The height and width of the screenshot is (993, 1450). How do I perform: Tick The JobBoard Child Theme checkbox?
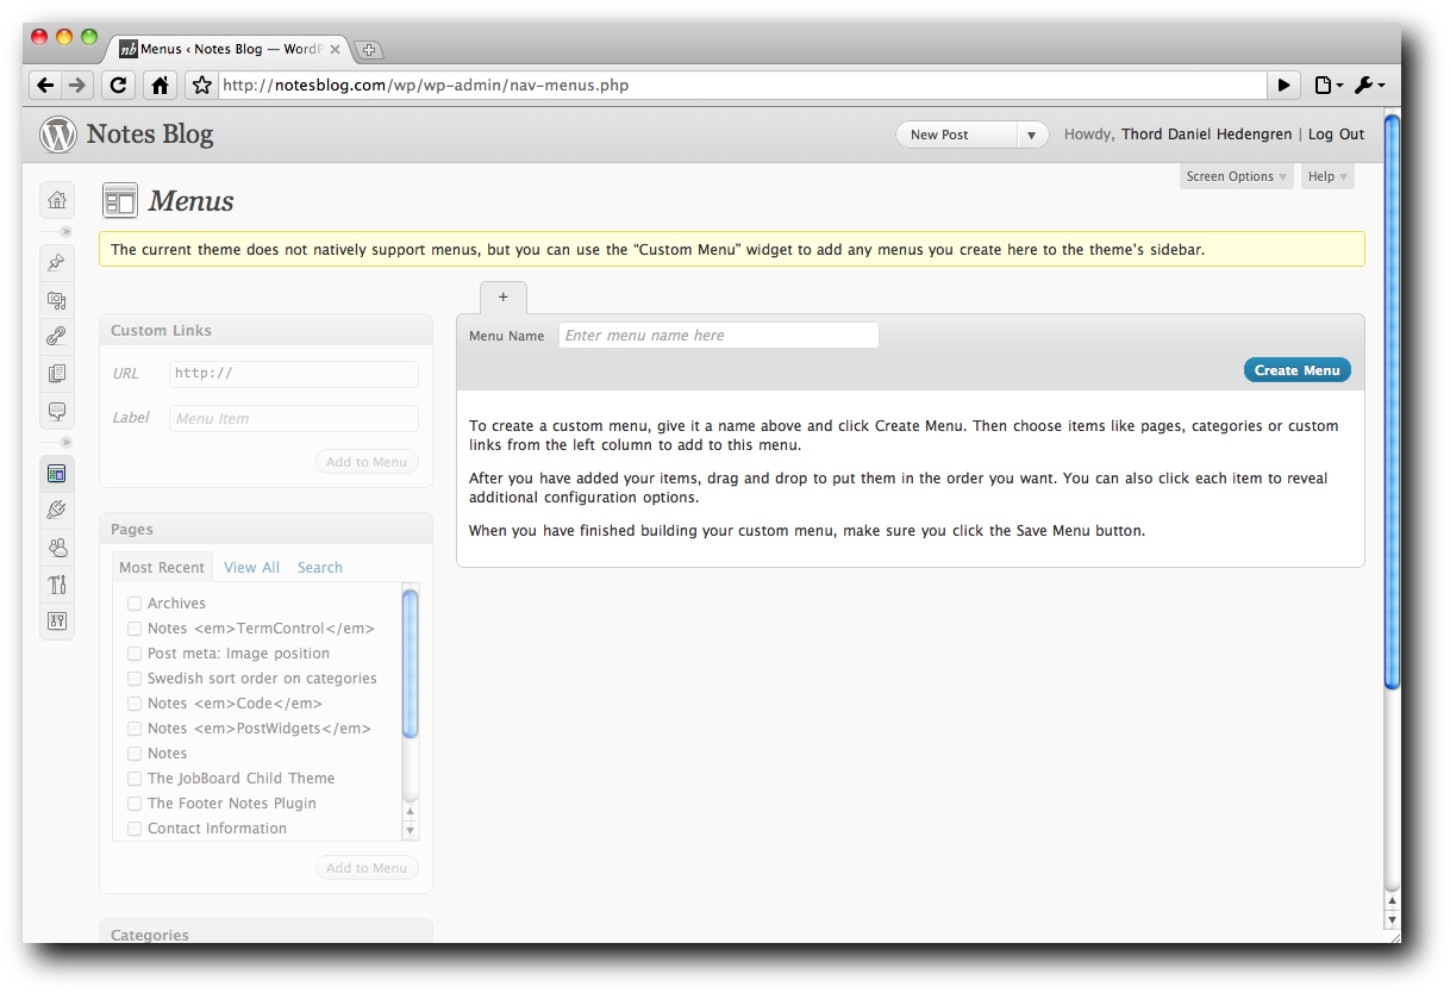pos(134,778)
